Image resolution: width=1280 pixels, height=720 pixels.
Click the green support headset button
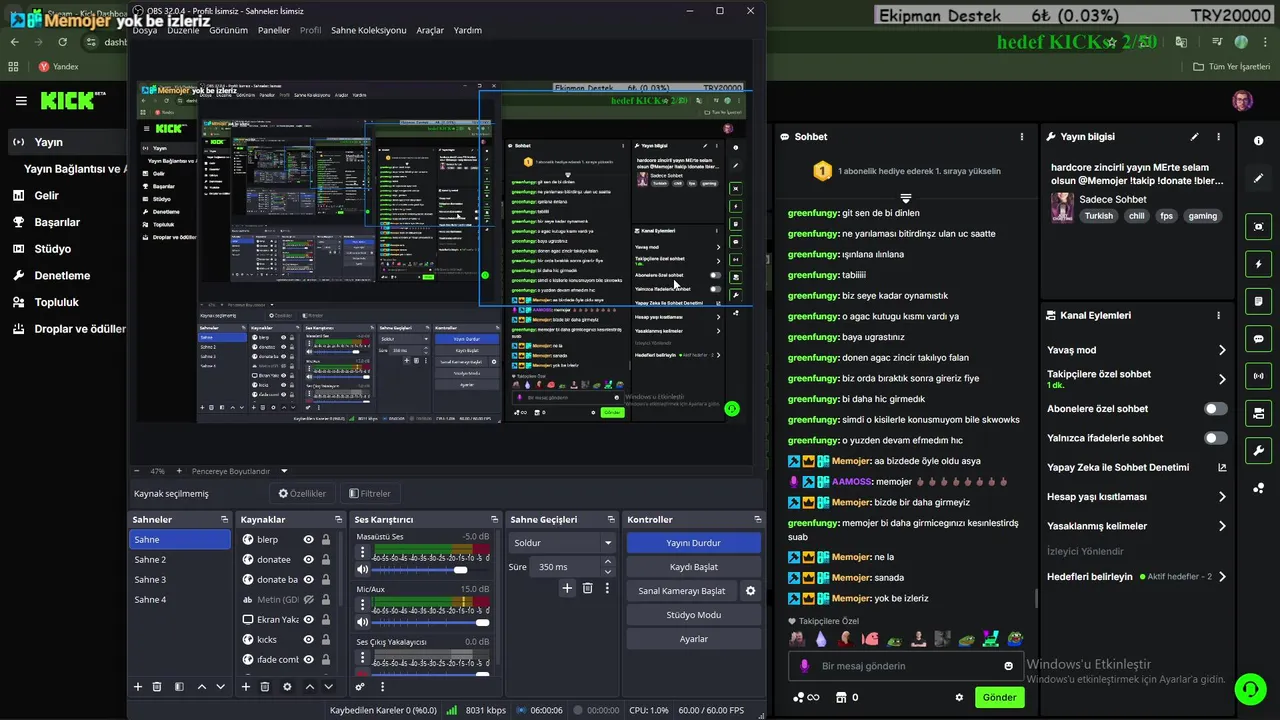click(x=1250, y=689)
